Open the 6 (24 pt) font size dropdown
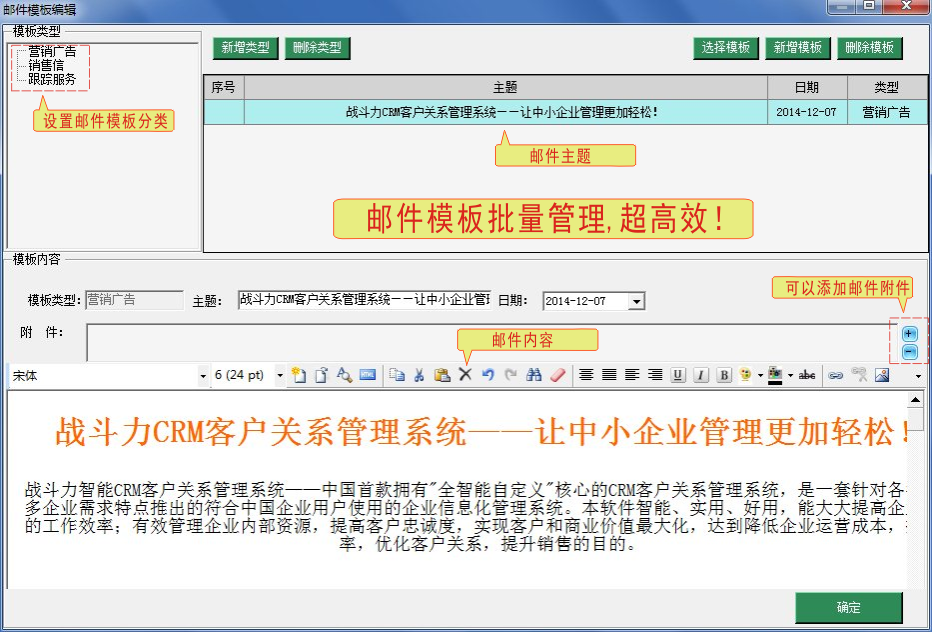This screenshot has height=632, width=932. point(279,376)
